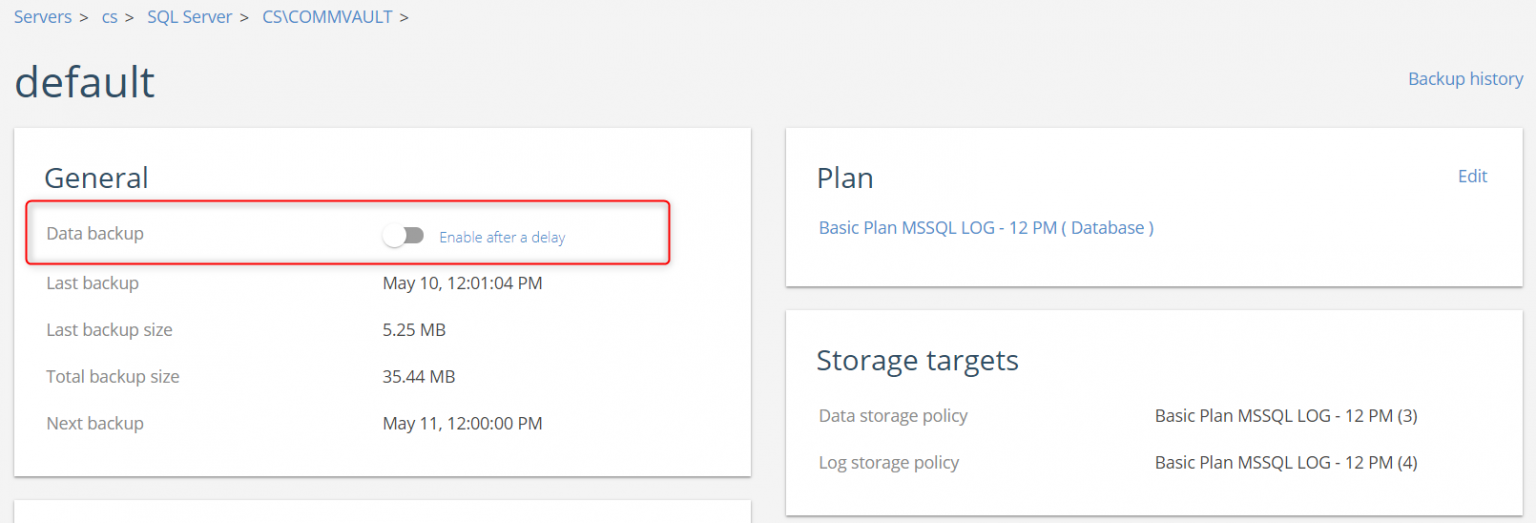
Task: Go to the Servers breadcrumb
Action: click(x=43, y=17)
